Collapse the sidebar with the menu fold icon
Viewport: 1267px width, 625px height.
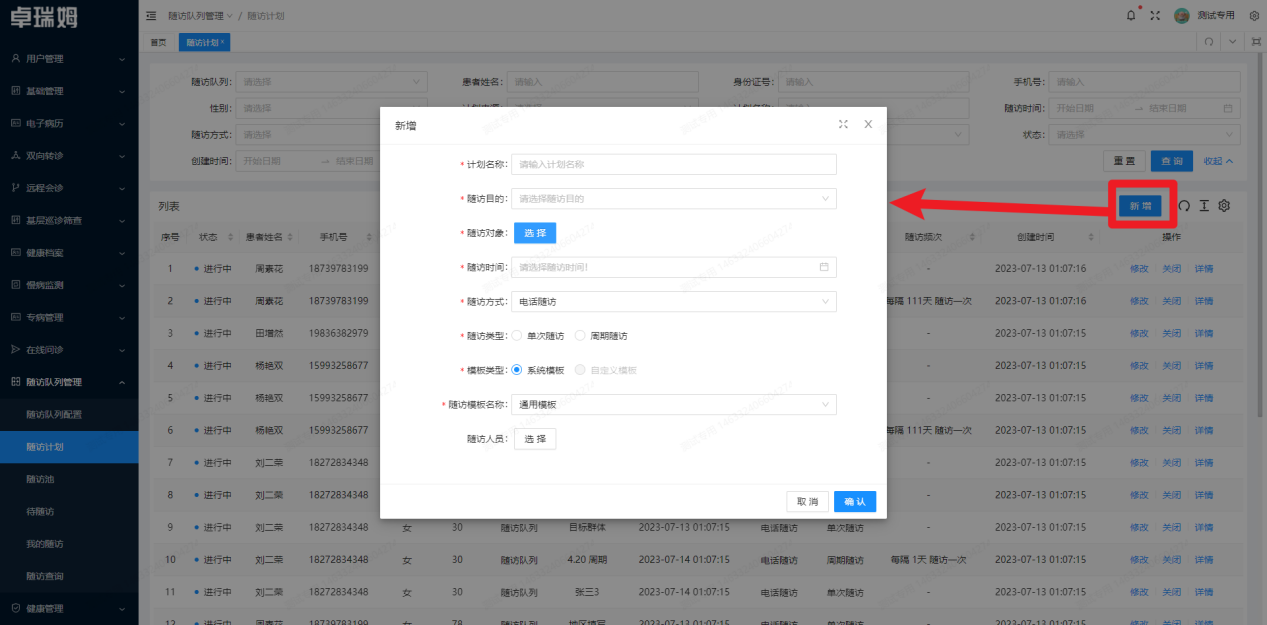tap(151, 16)
